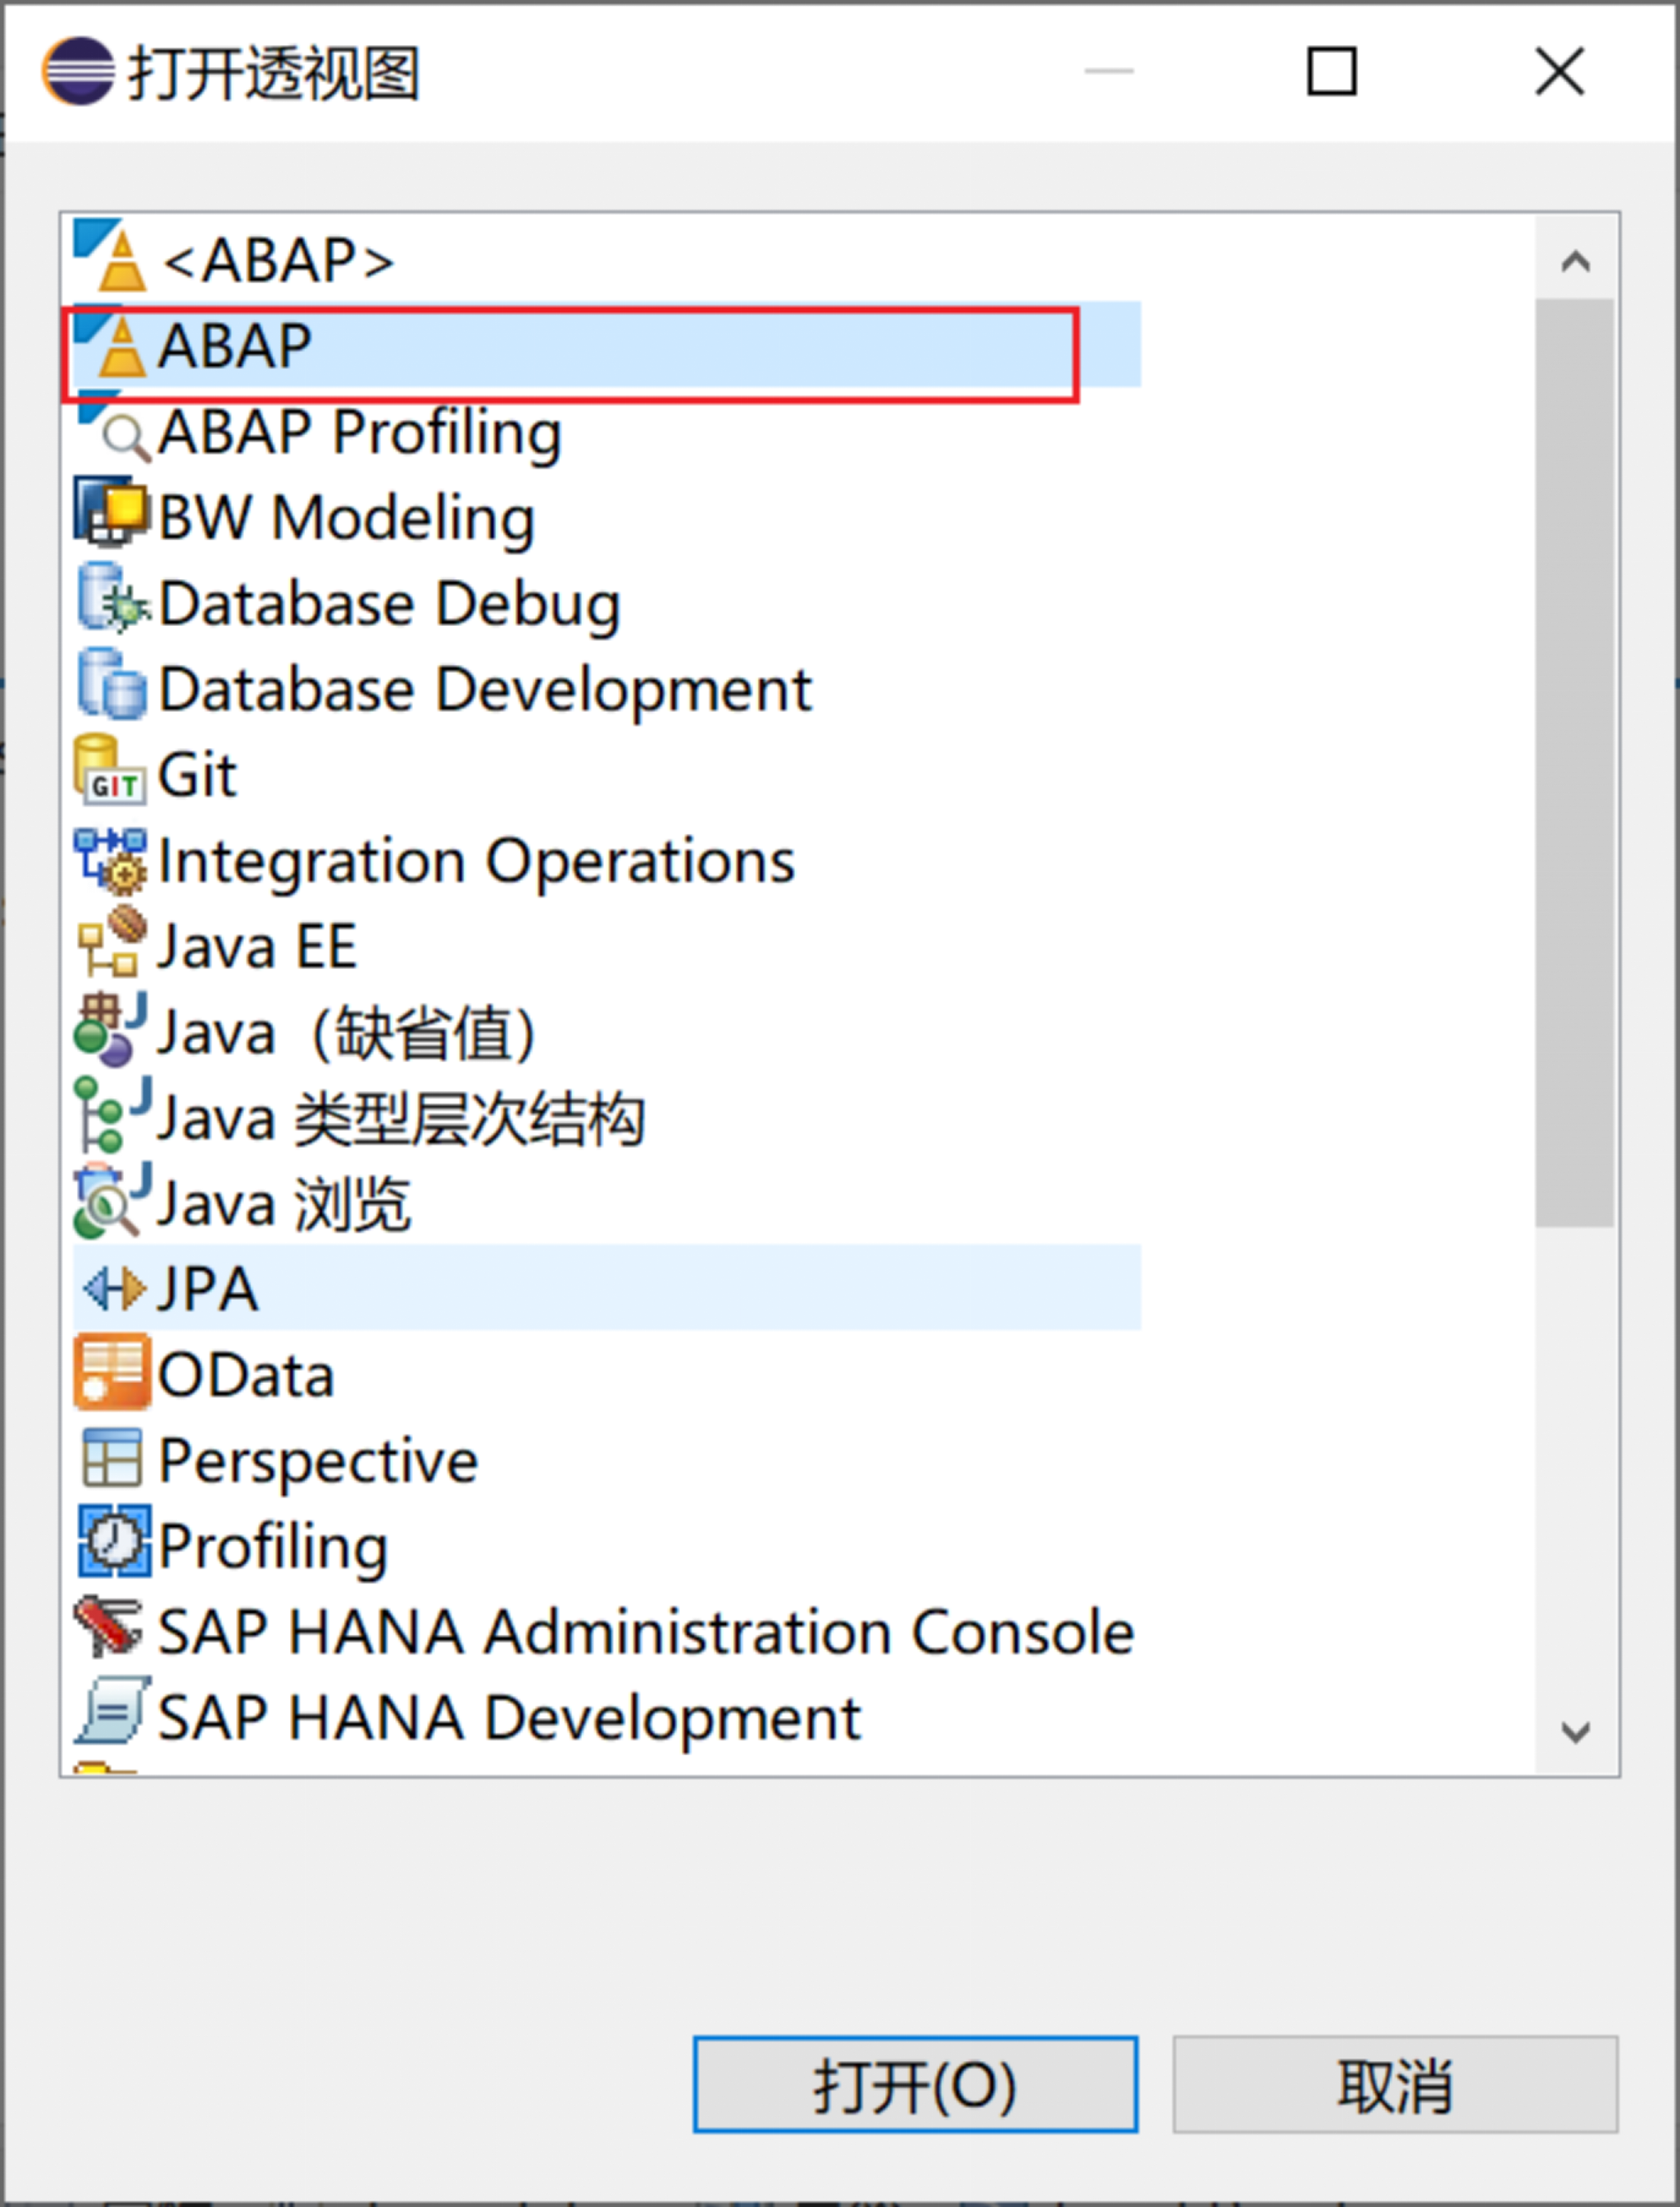The width and height of the screenshot is (1680, 2207).
Task: Click the scrollbar up arrow
Action: coord(1575,261)
